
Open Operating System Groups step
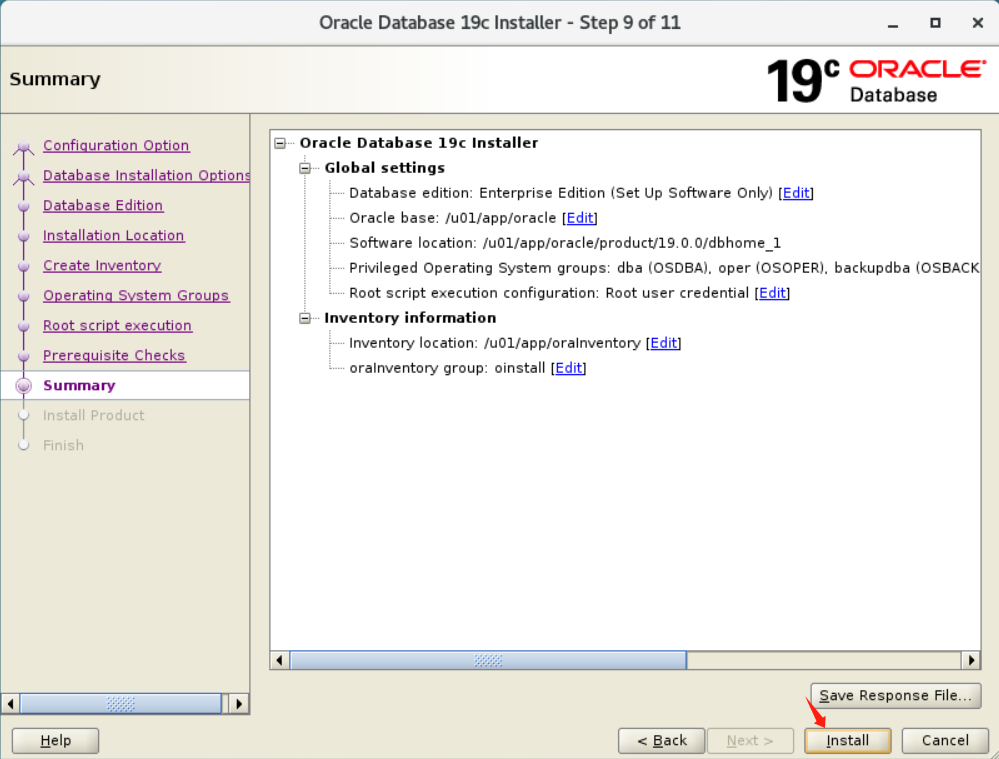point(136,295)
